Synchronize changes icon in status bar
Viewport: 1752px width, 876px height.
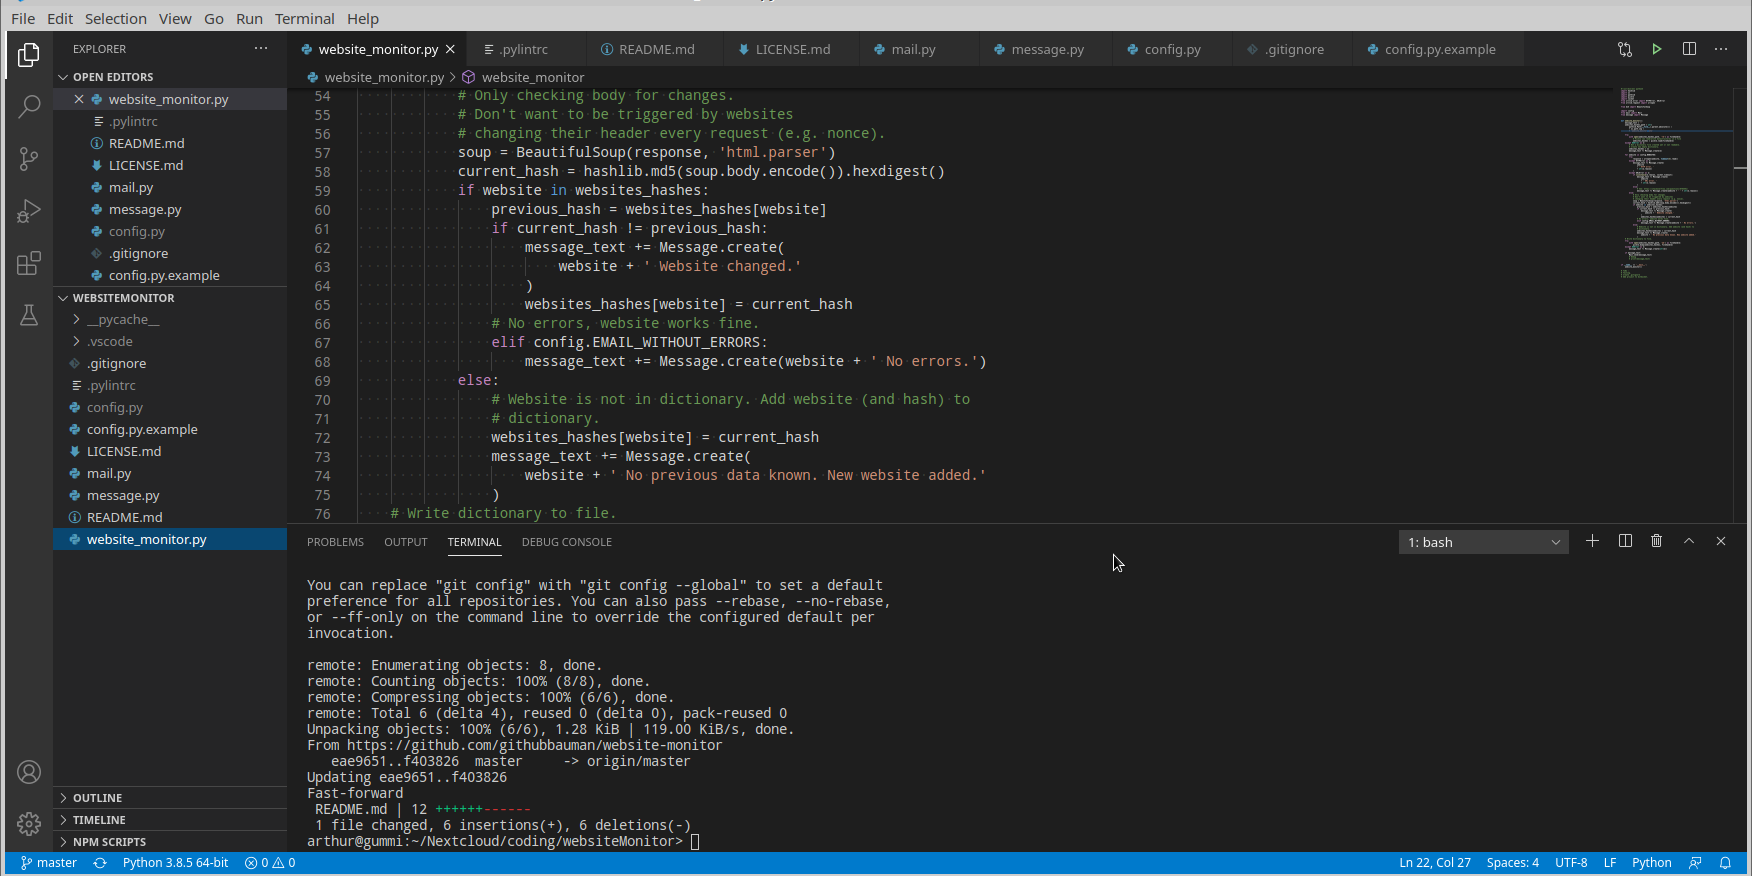(x=100, y=863)
